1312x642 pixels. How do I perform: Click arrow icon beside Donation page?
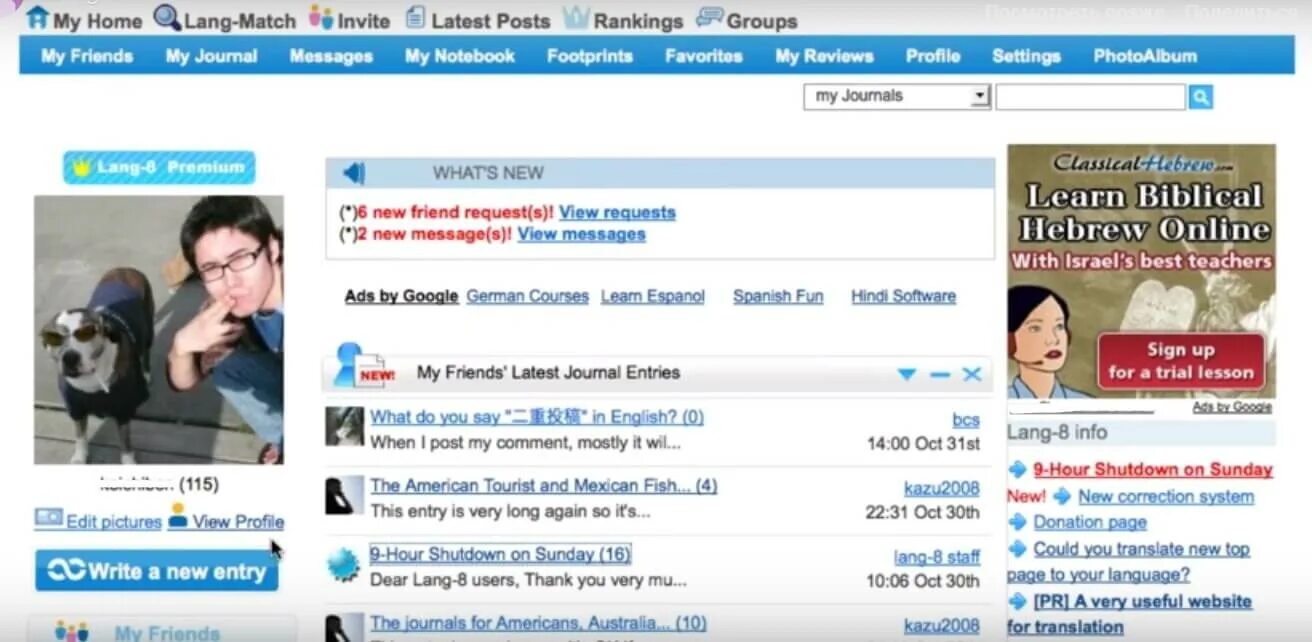(x=1017, y=522)
